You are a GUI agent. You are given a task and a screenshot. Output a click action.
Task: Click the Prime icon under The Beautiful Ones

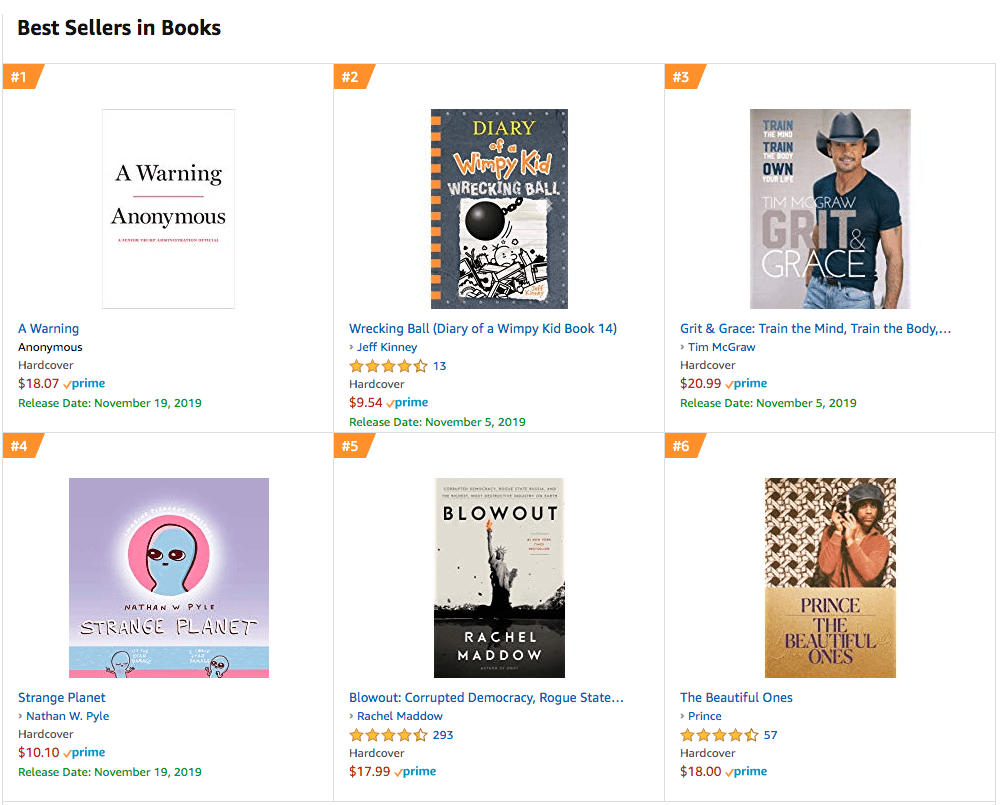coord(745,771)
